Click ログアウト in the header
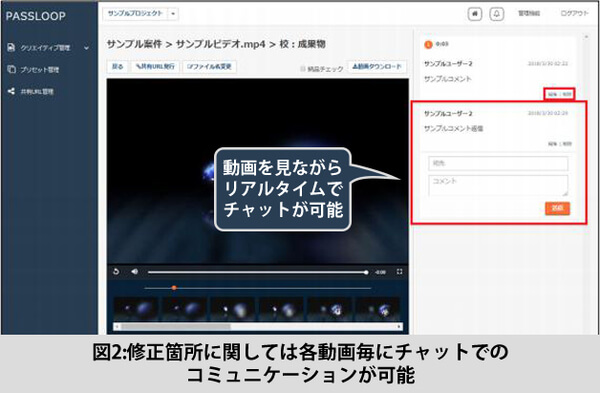600x393 pixels. 574,13
